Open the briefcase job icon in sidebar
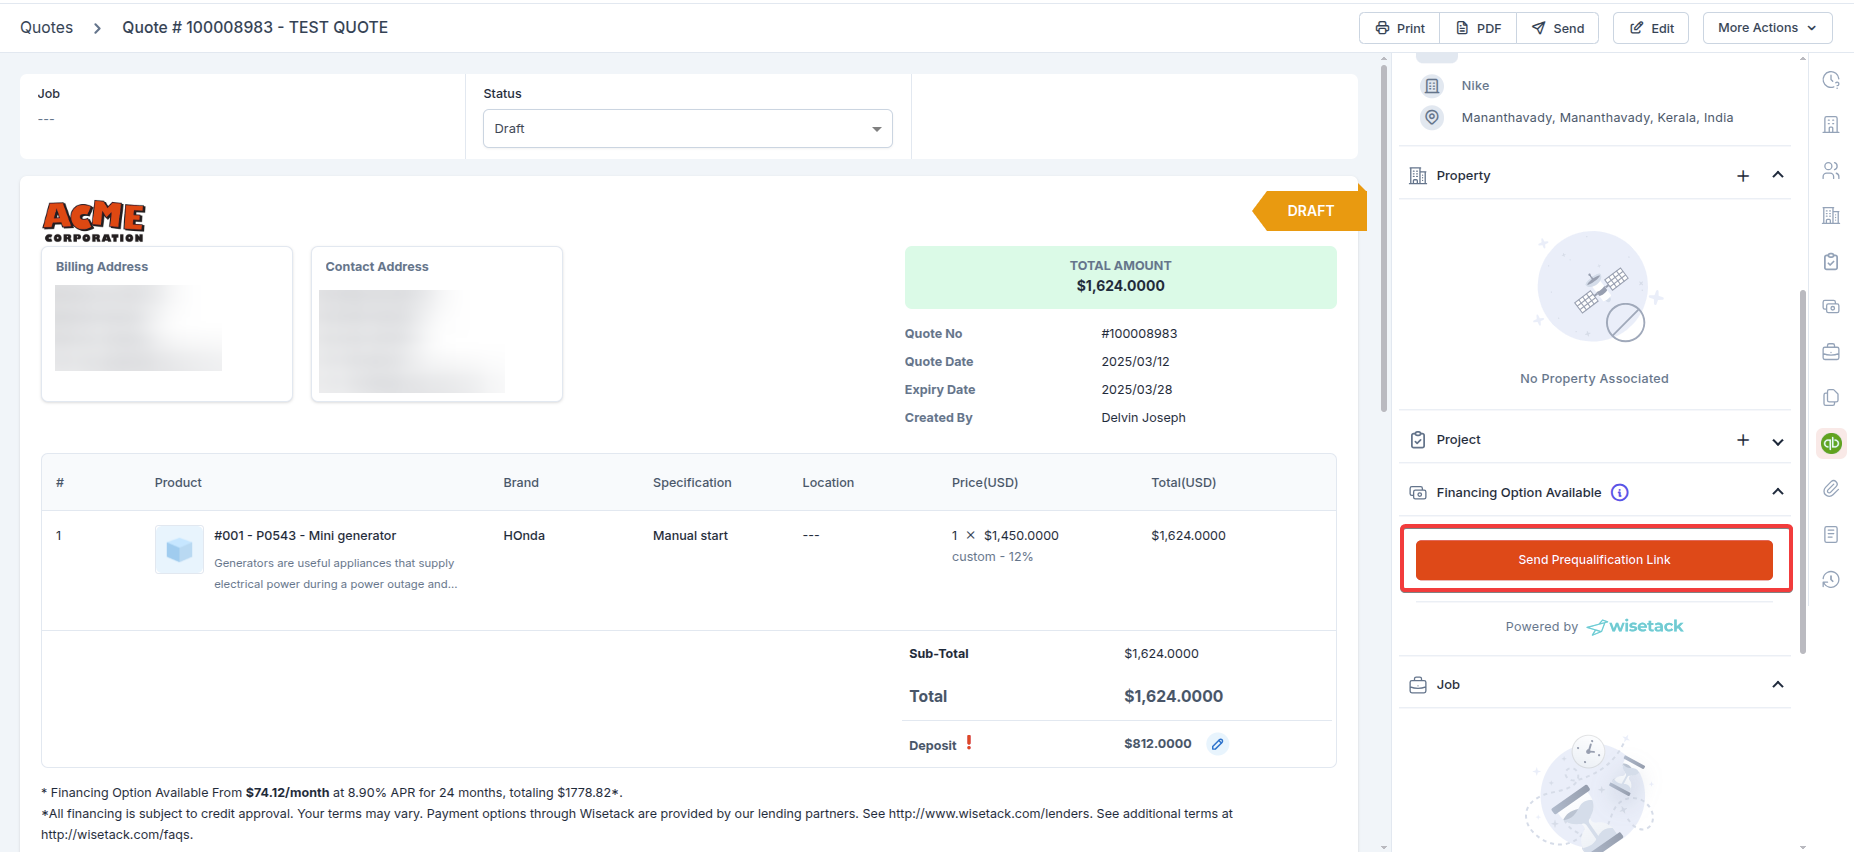Viewport: 1854px width, 852px height. 1831,352
